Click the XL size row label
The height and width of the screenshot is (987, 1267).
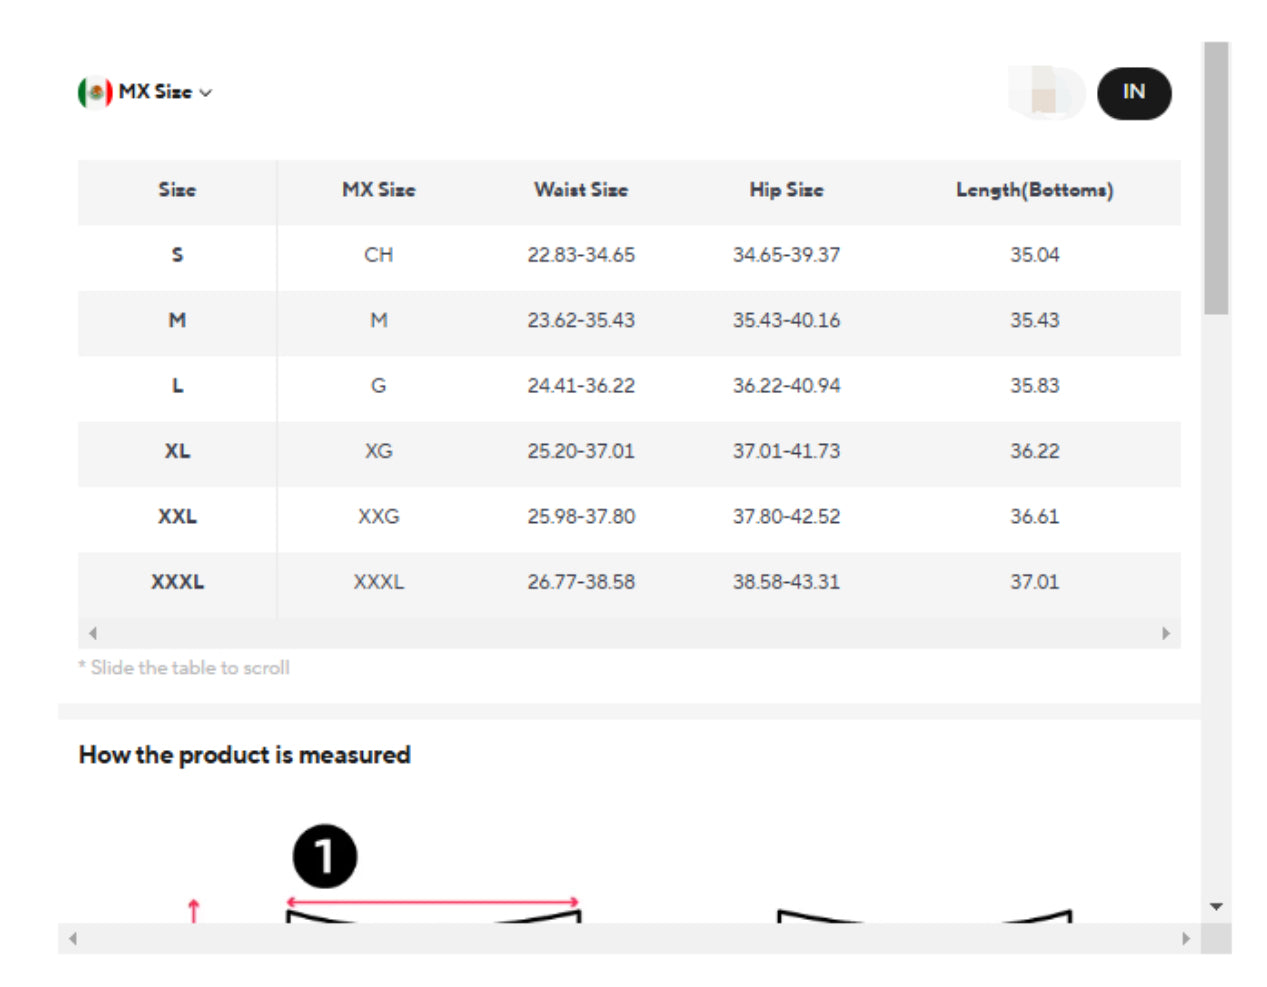tap(177, 451)
